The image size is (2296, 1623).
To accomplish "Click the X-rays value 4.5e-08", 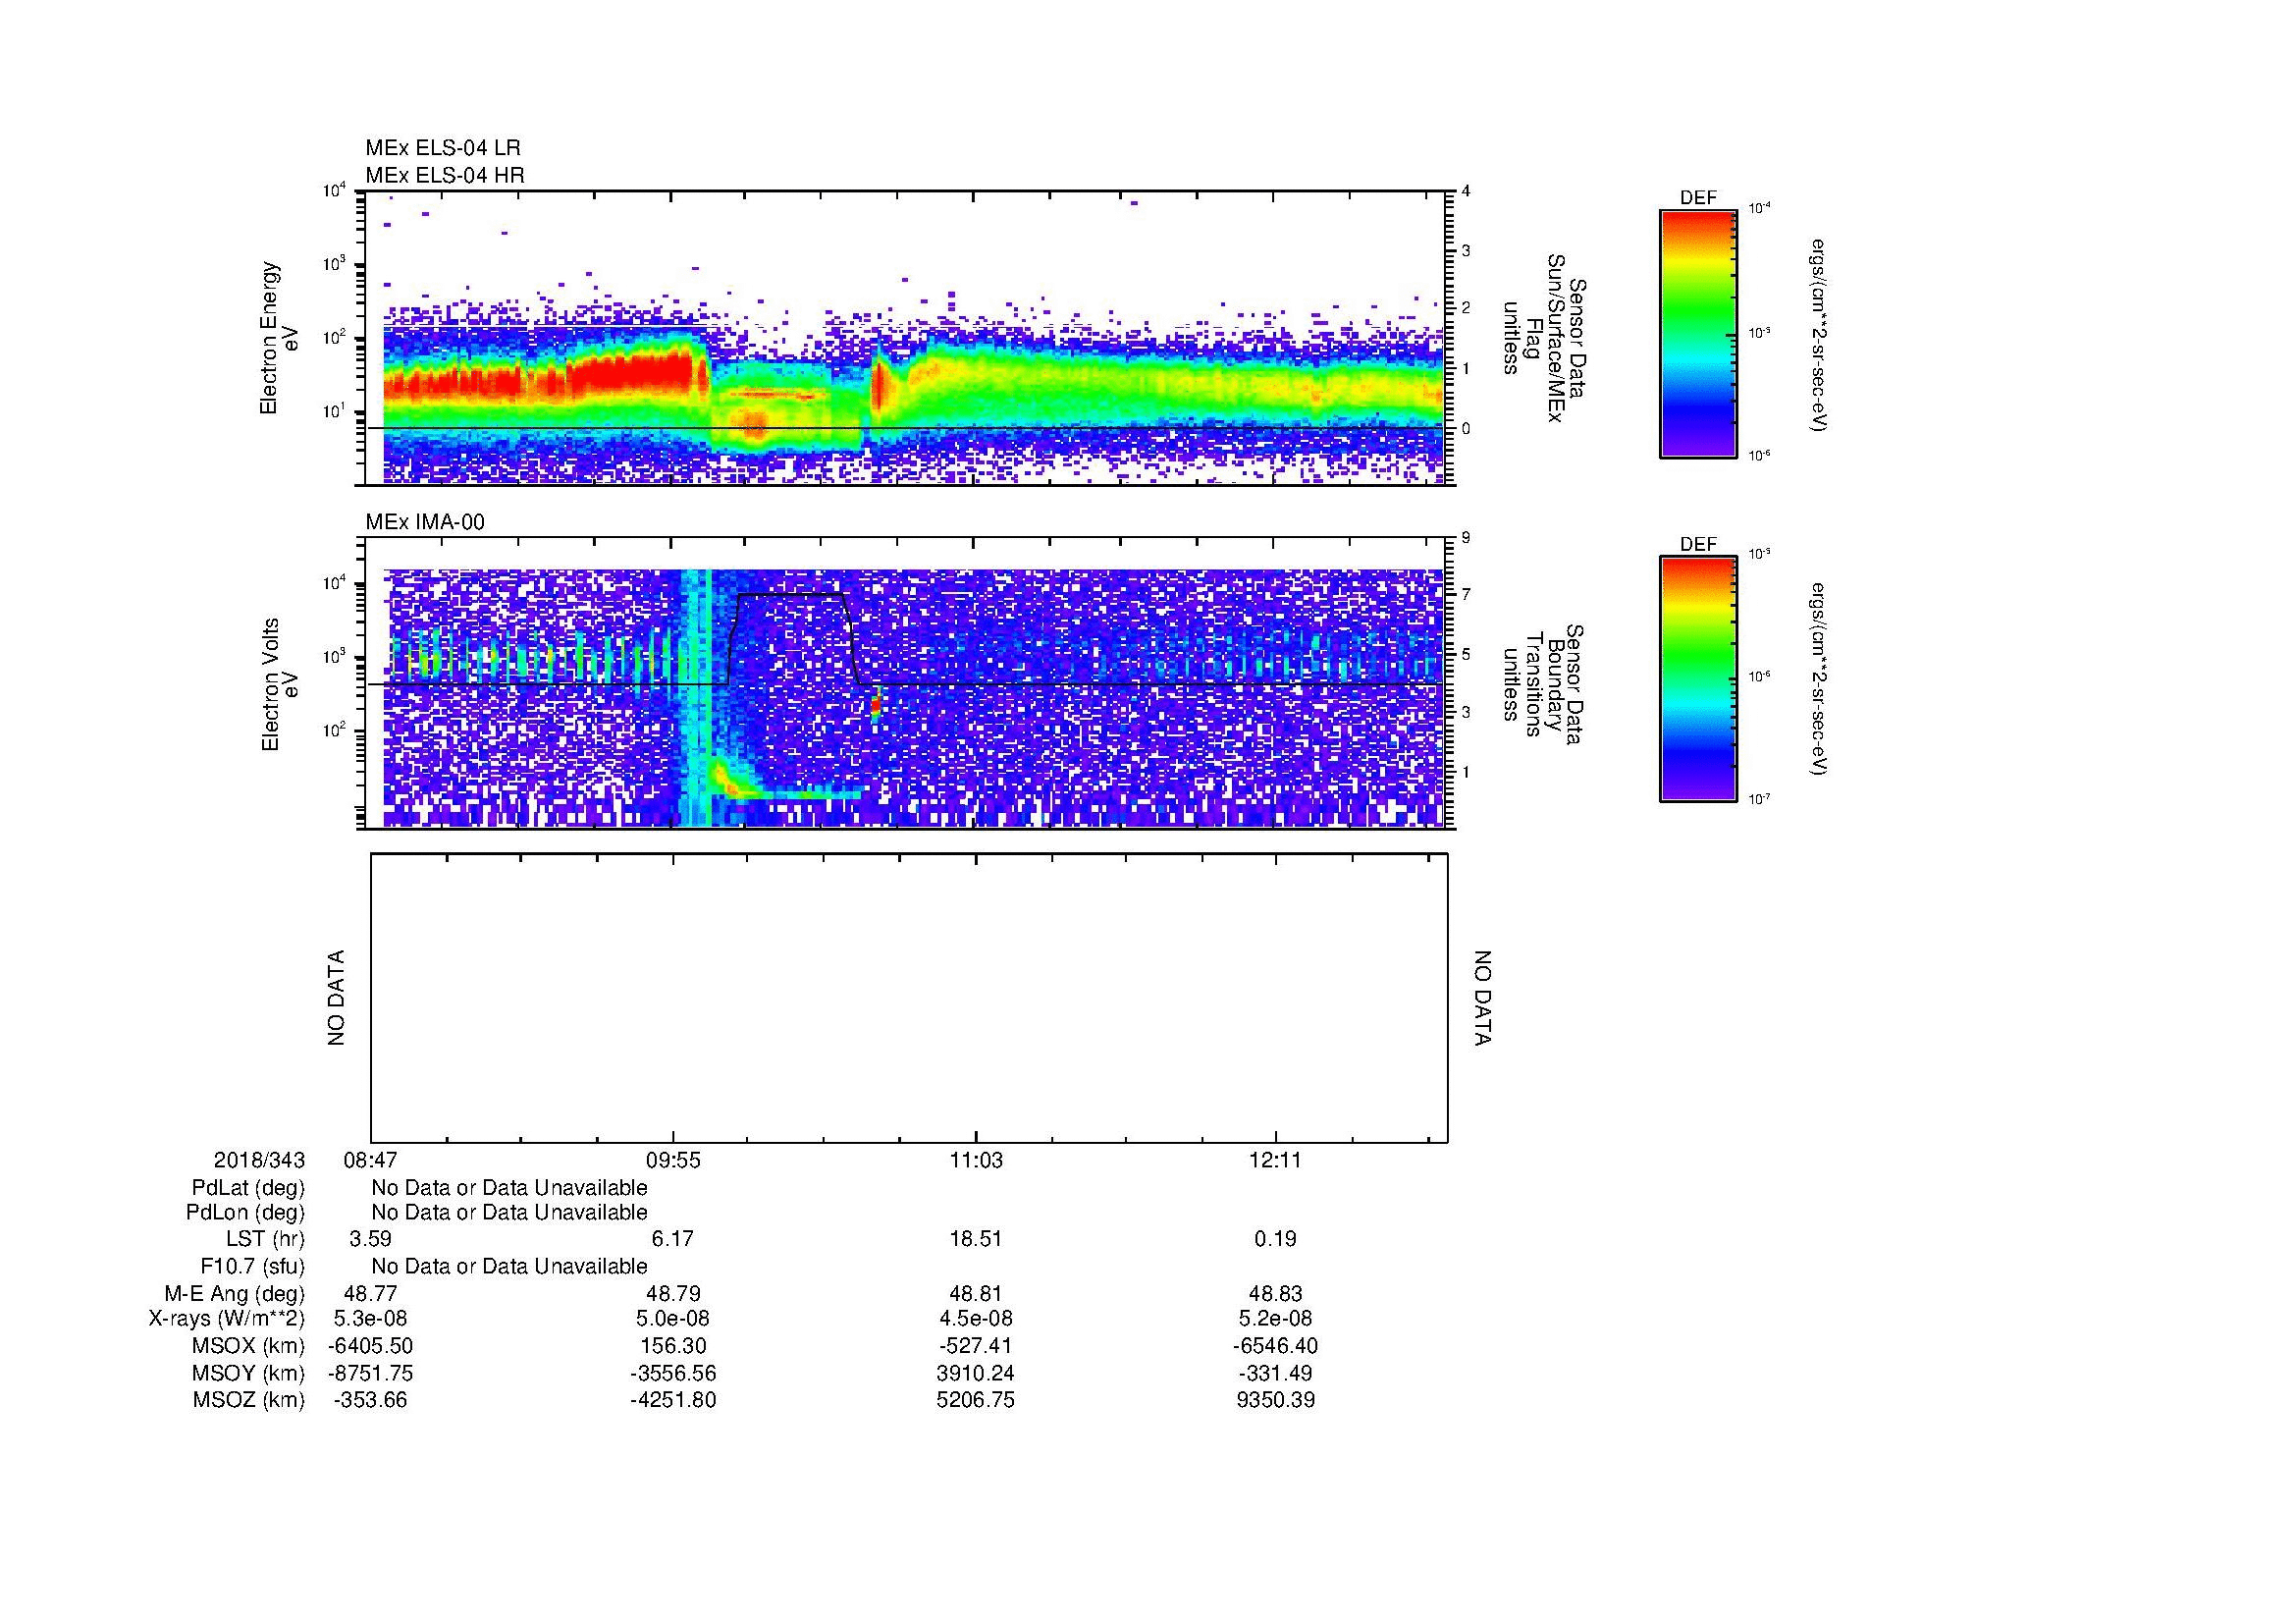I will [x=975, y=1318].
